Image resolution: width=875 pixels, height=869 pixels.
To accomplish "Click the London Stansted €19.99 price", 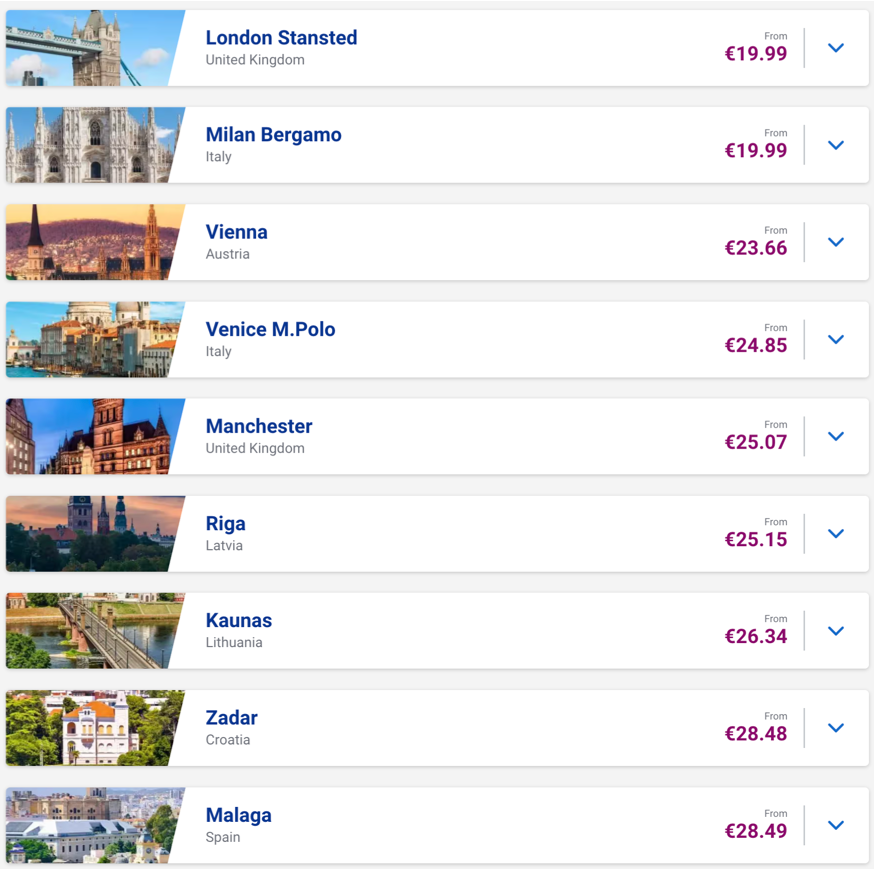I will (756, 54).
